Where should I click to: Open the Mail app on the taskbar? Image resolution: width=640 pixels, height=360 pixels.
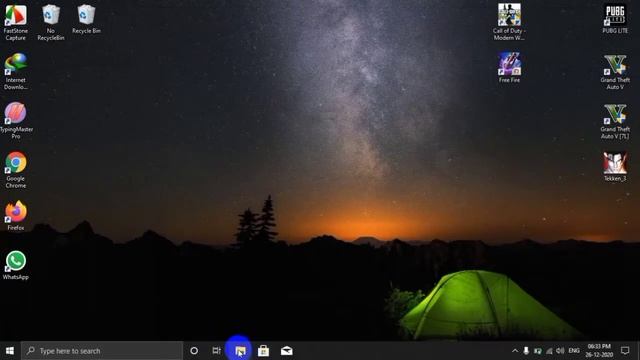(287, 351)
